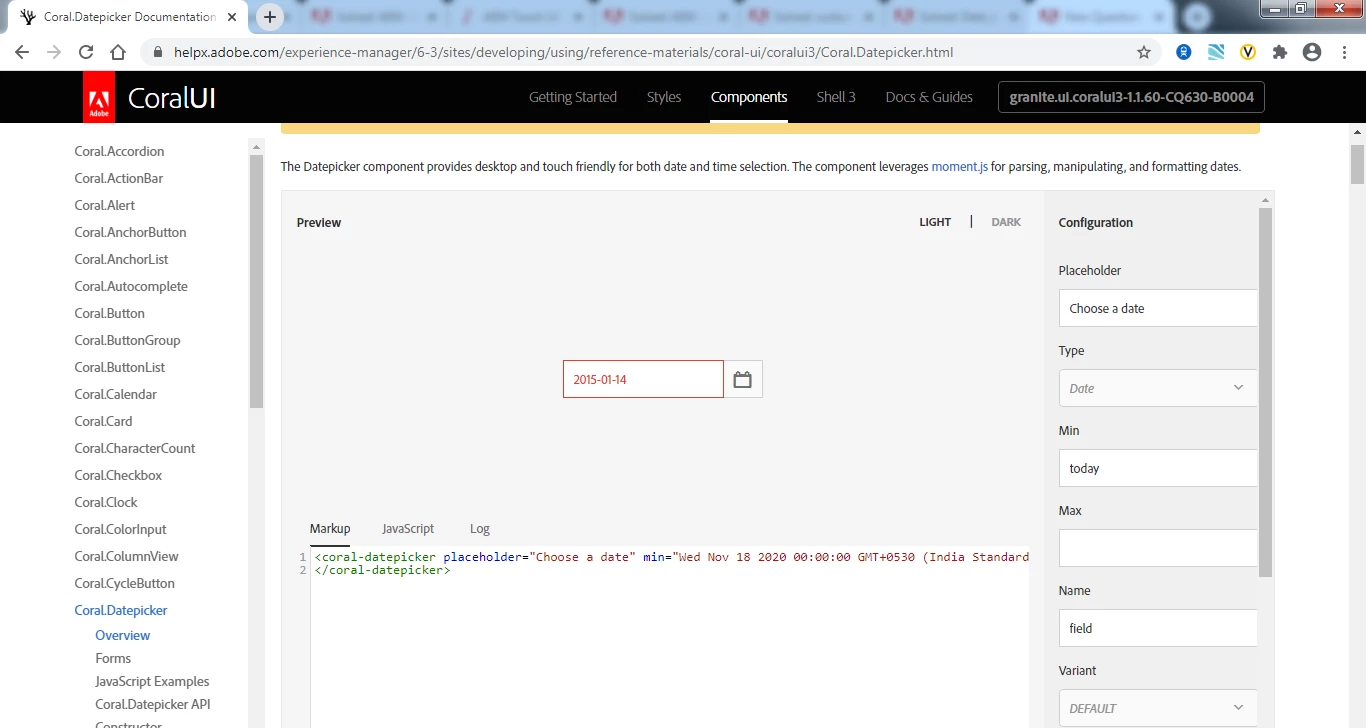Open Coral.ActionBar in the sidebar

coord(118,178)
